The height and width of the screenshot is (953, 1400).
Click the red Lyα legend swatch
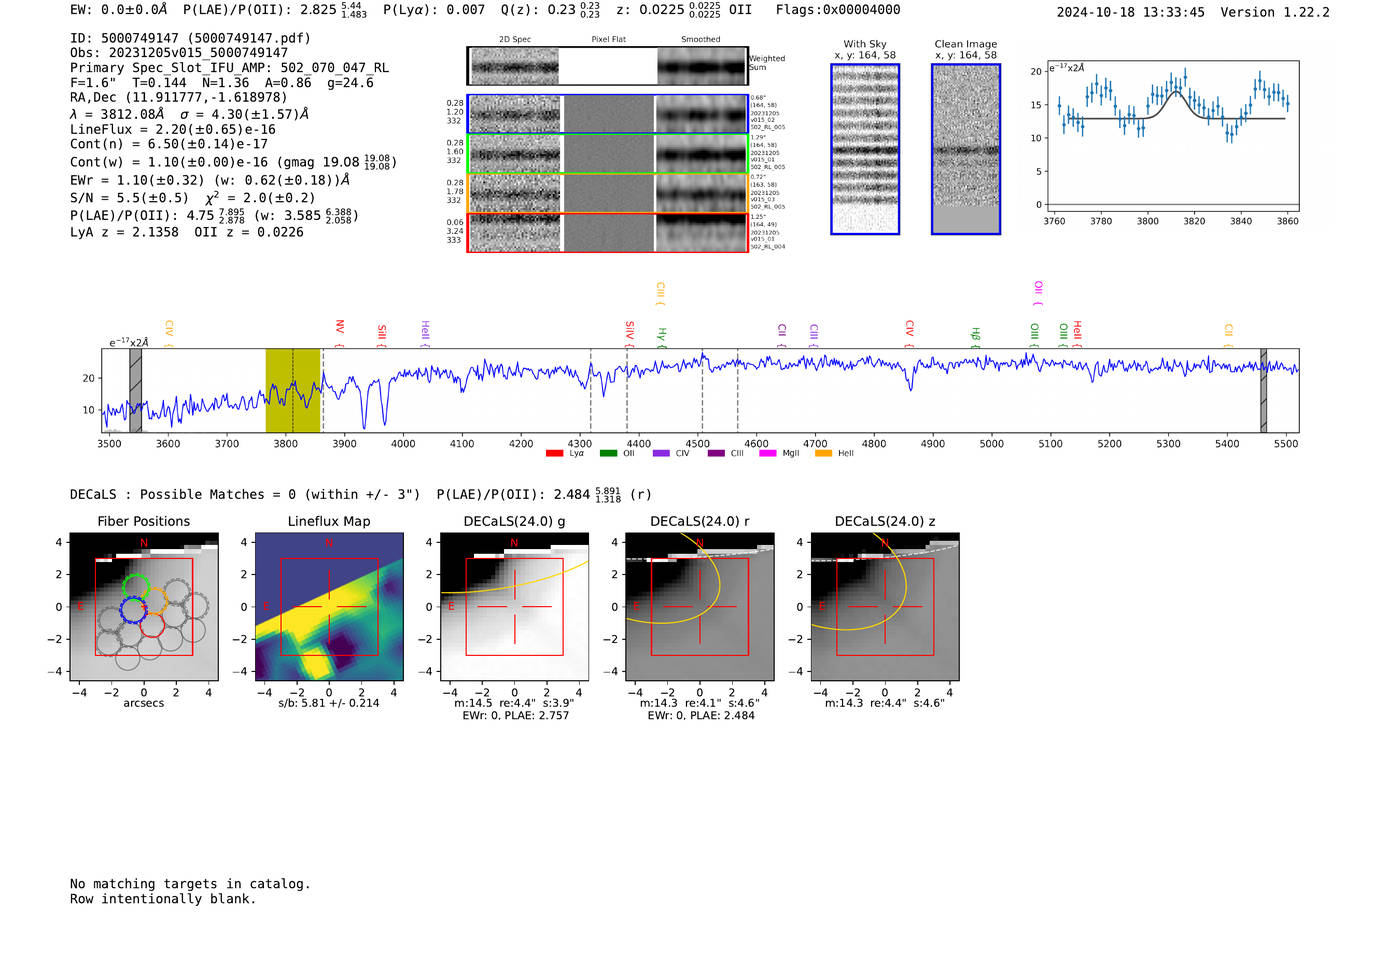[x=554, y=454]
